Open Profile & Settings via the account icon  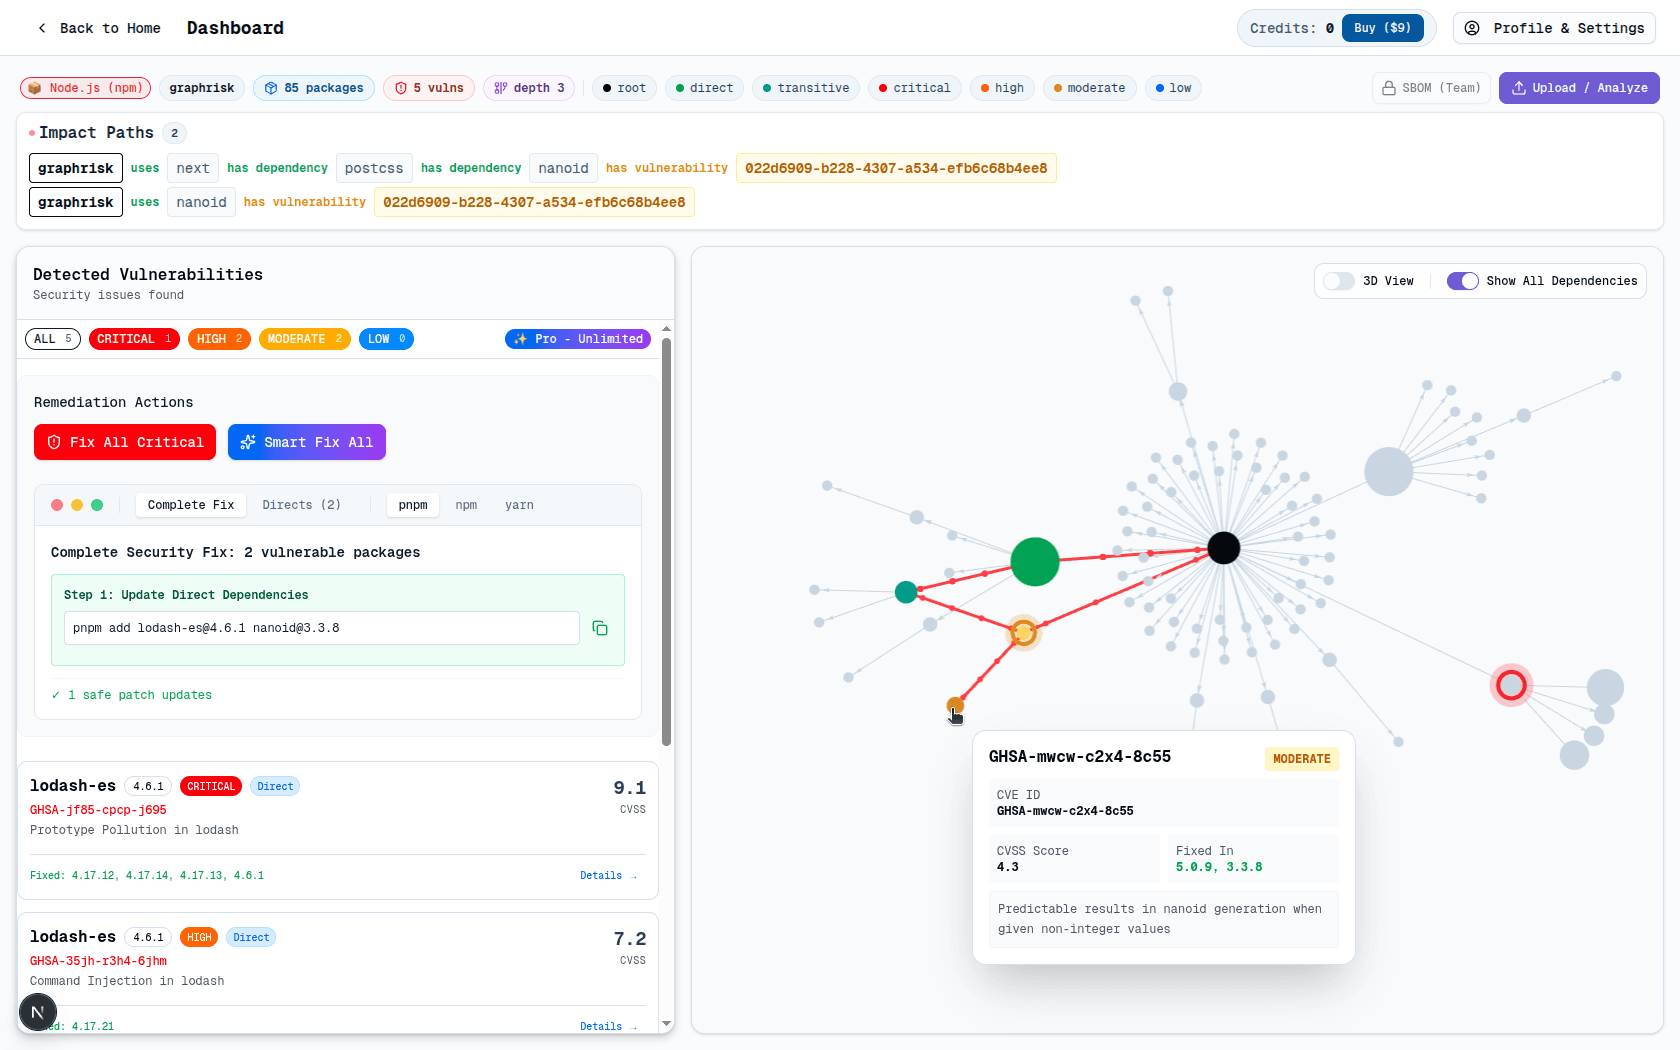click(x=1471, y=28)
